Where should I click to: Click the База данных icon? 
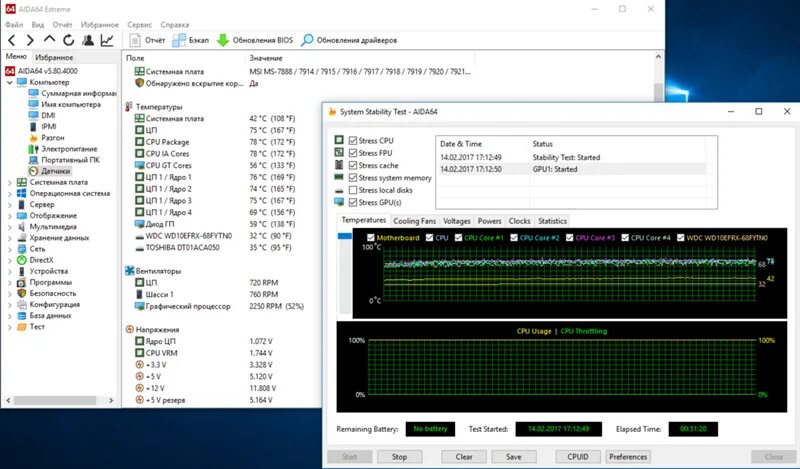[x=21, y=316]
